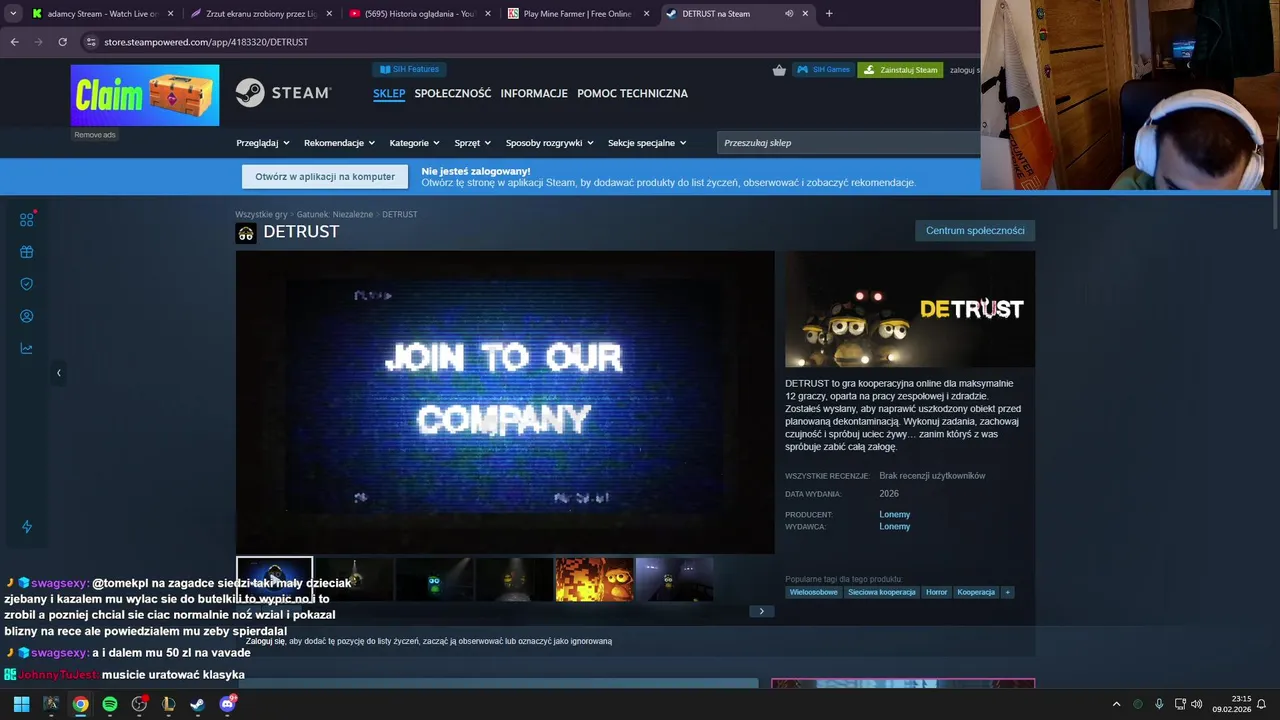Image resolution: width=1280 pixels, height=720 pixels.
Task: Click the plus button to add tags
Action: (1007, 592)
